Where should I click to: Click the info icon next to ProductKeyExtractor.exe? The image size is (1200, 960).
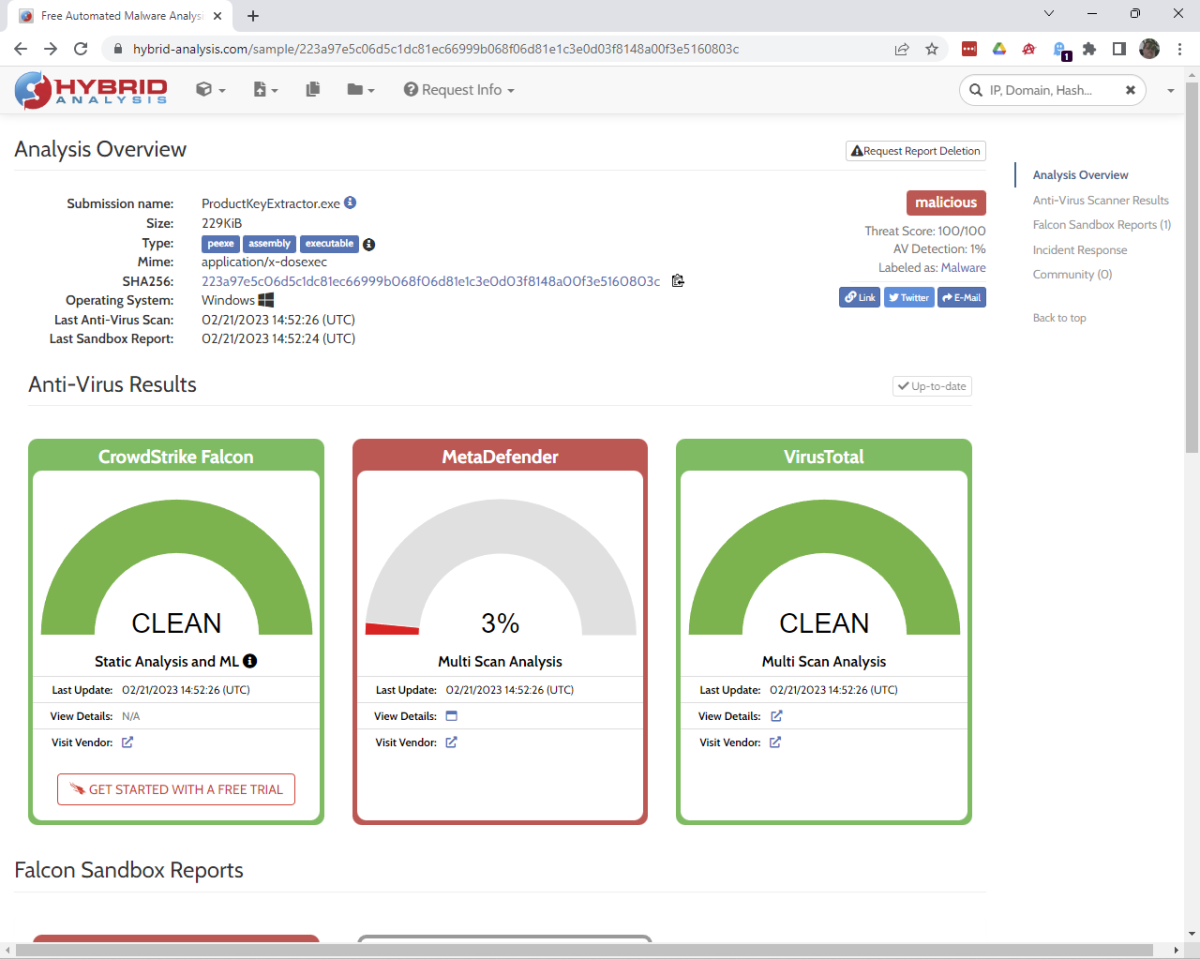pyautogui.click(x=350, y=203)
